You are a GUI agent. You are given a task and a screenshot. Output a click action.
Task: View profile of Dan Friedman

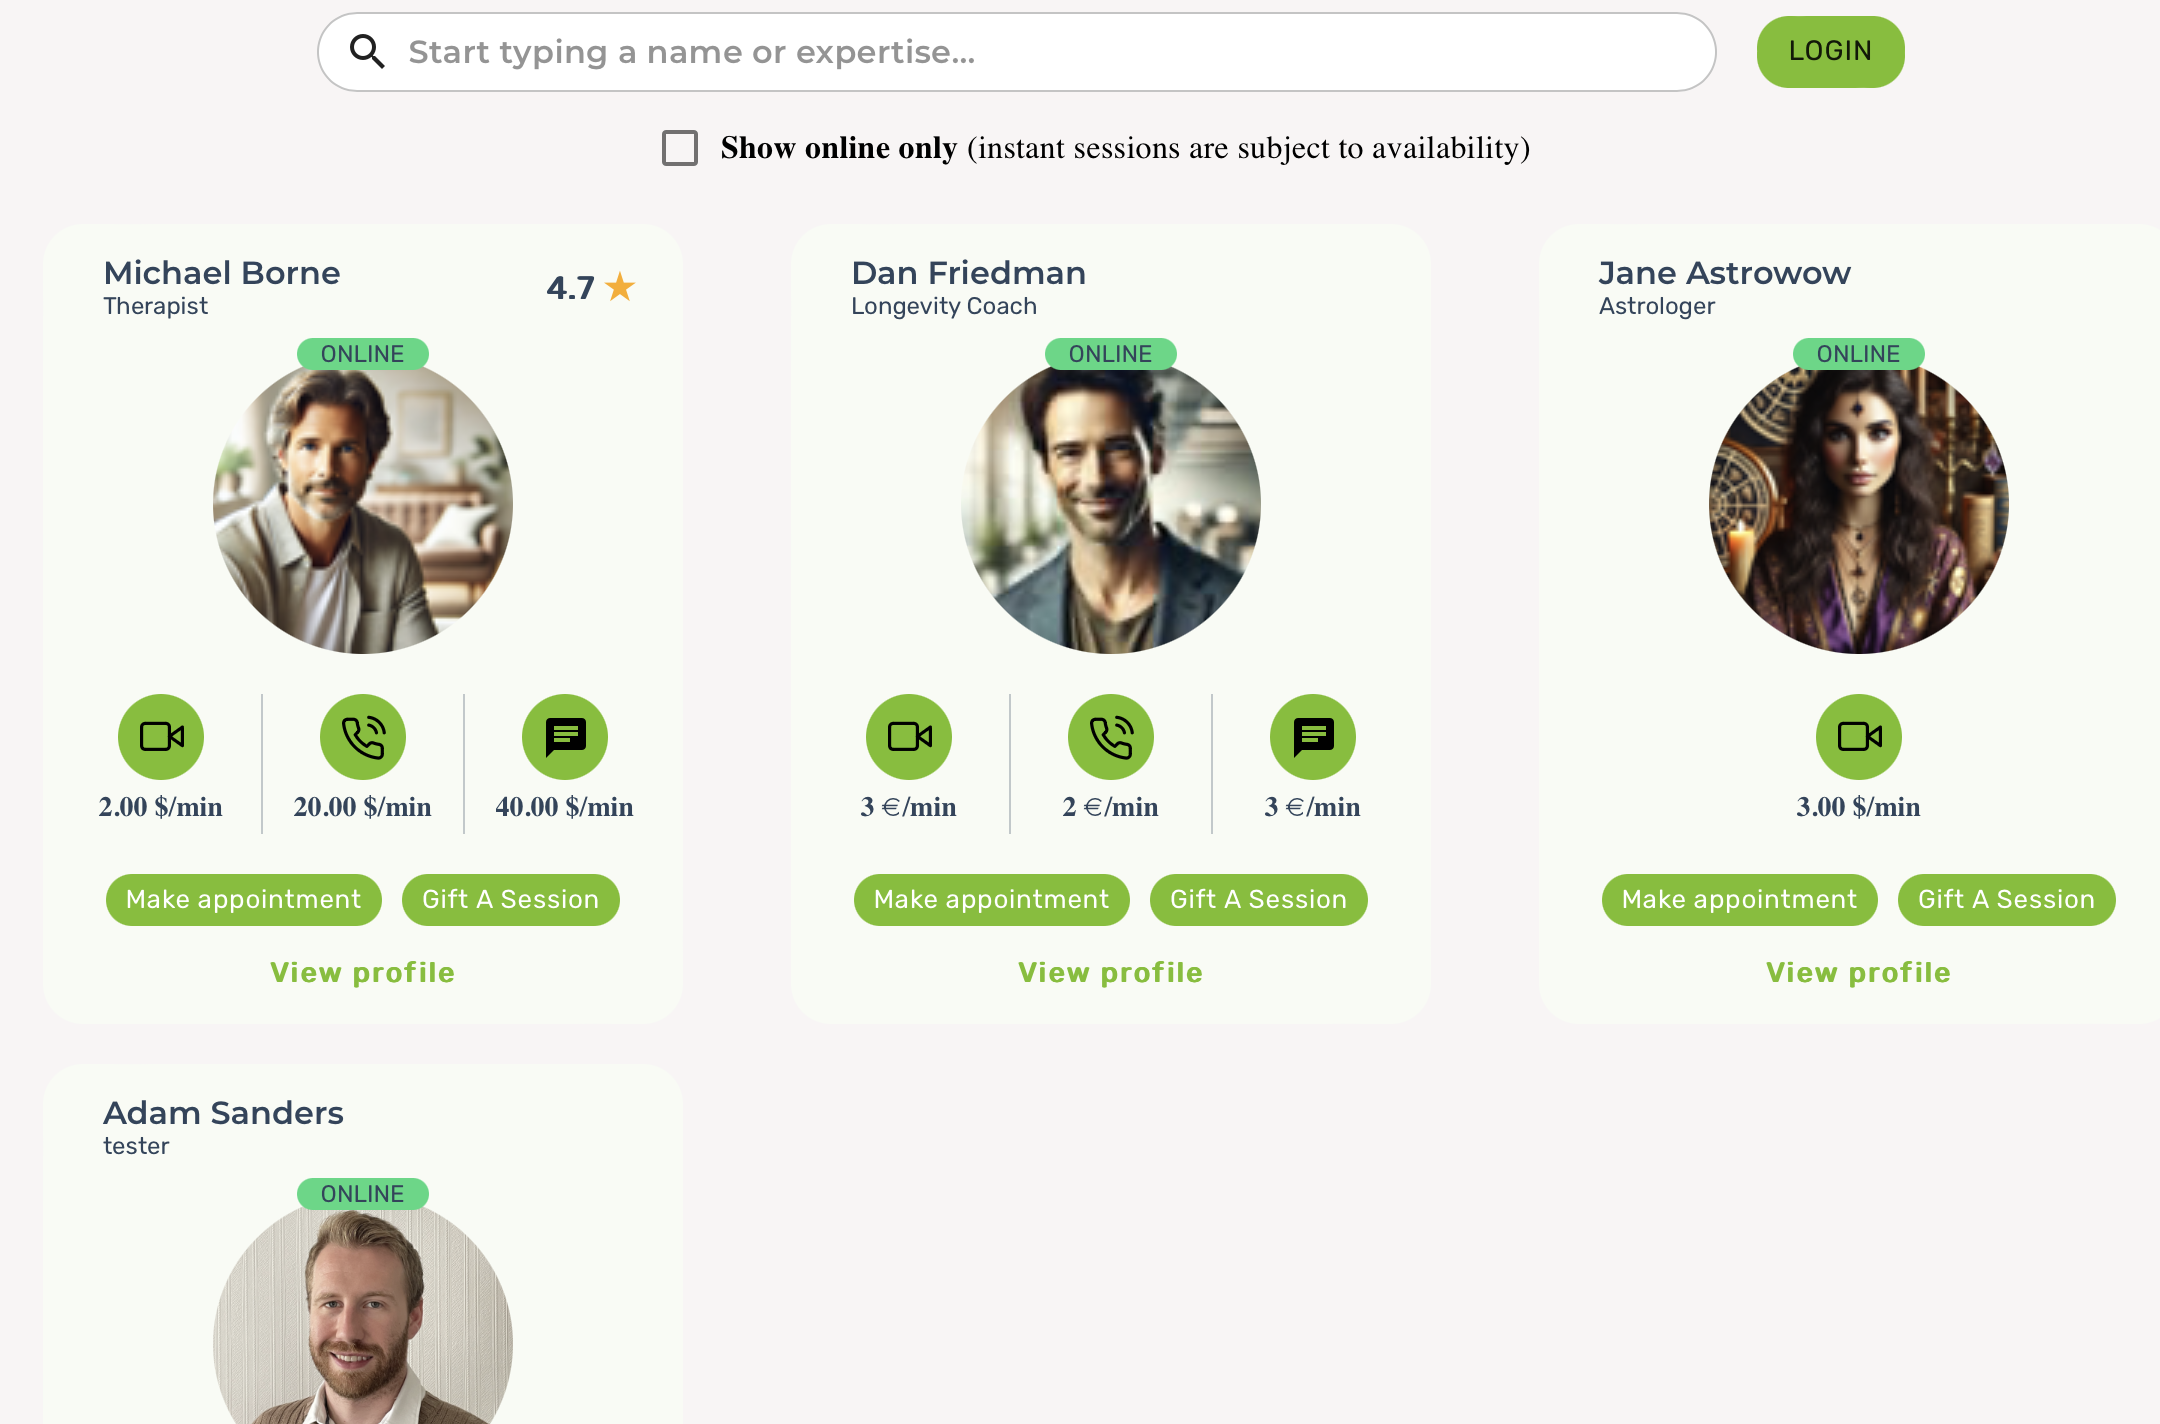(1110, 973)
